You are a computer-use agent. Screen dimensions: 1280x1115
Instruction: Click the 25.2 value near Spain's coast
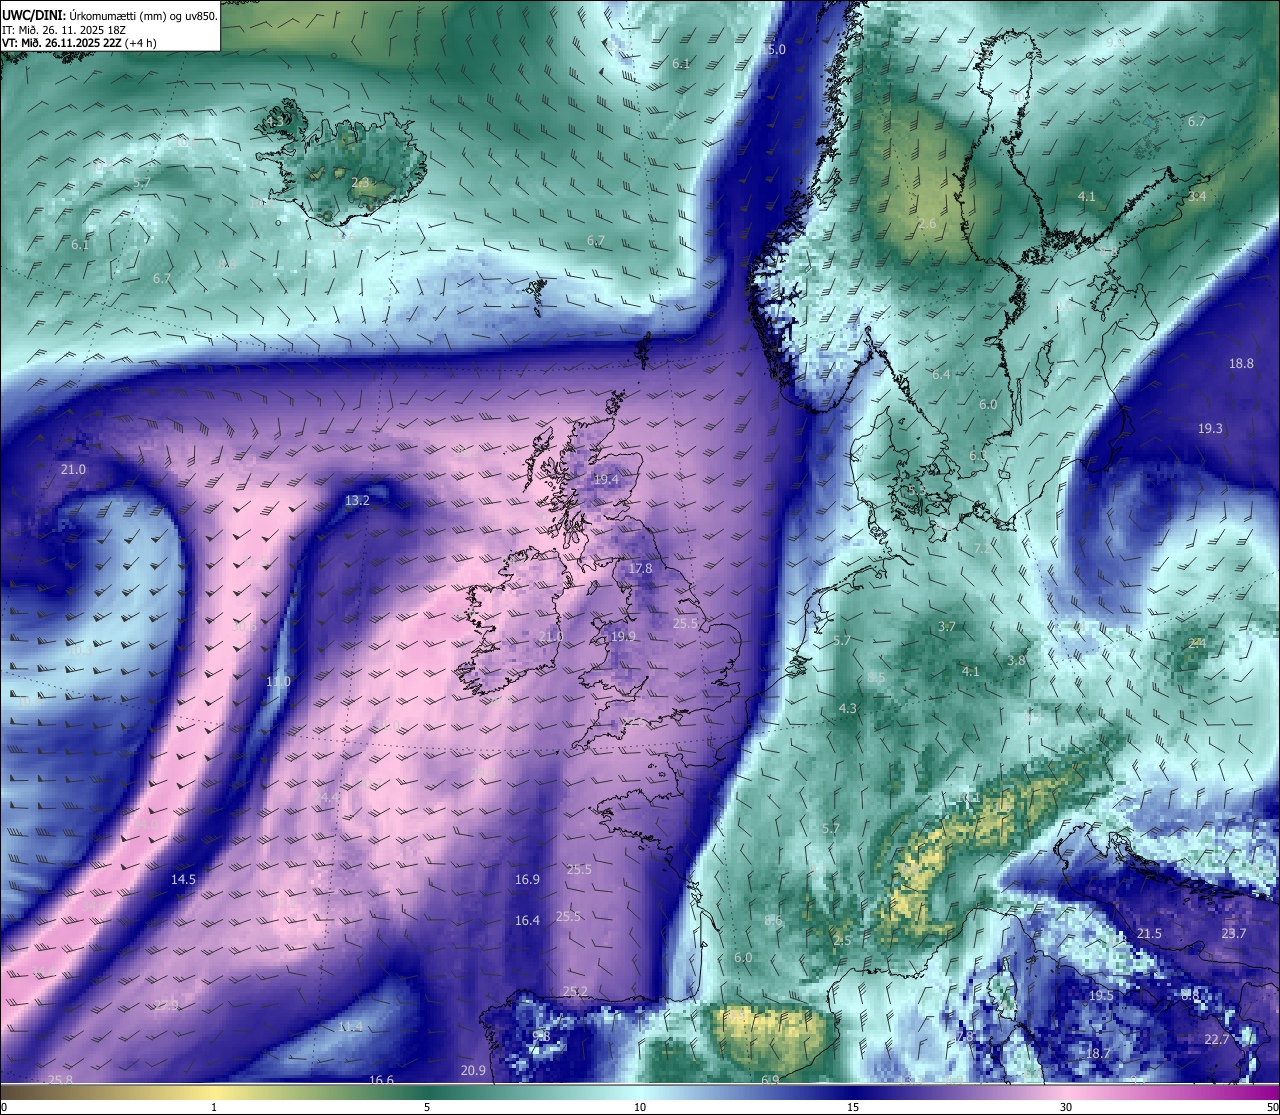pos(575,992)
